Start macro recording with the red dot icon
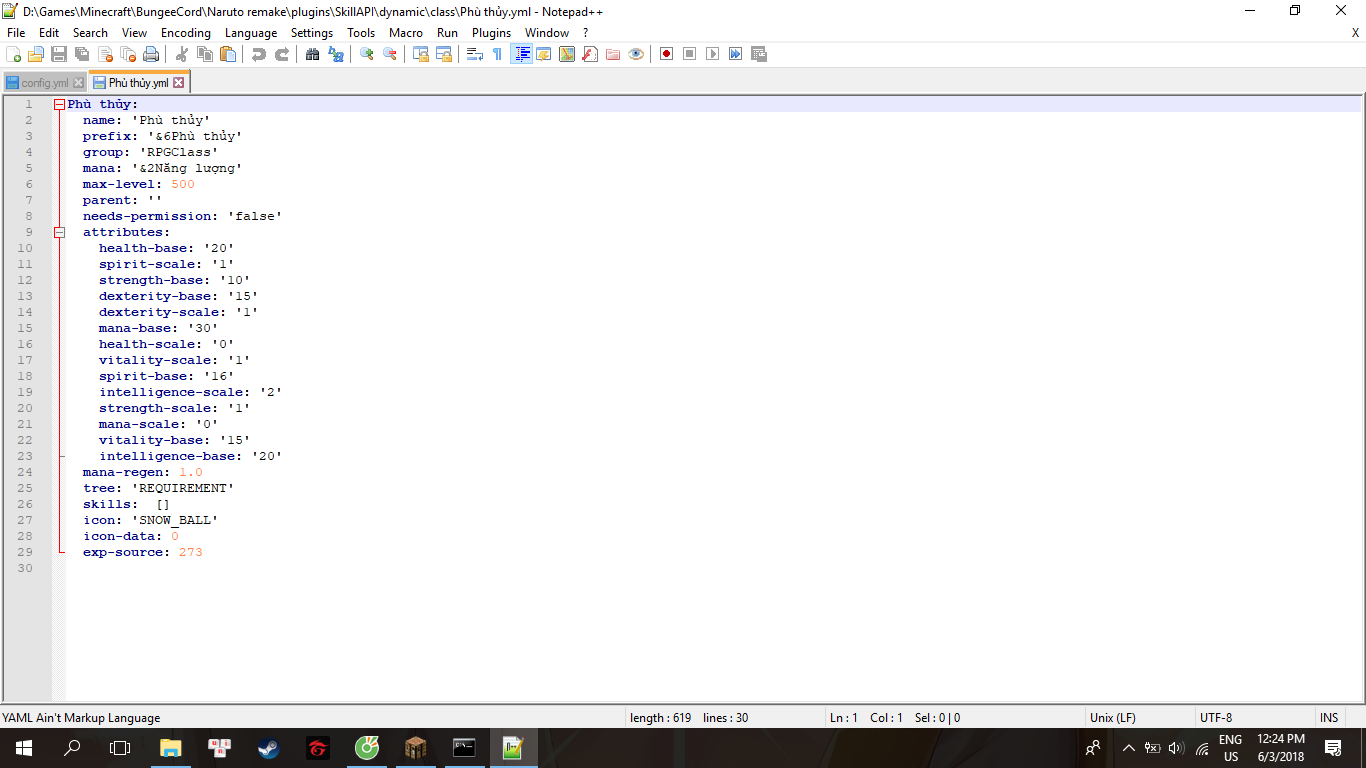This screenshot has height=768, width=1366. coord(666,54)
